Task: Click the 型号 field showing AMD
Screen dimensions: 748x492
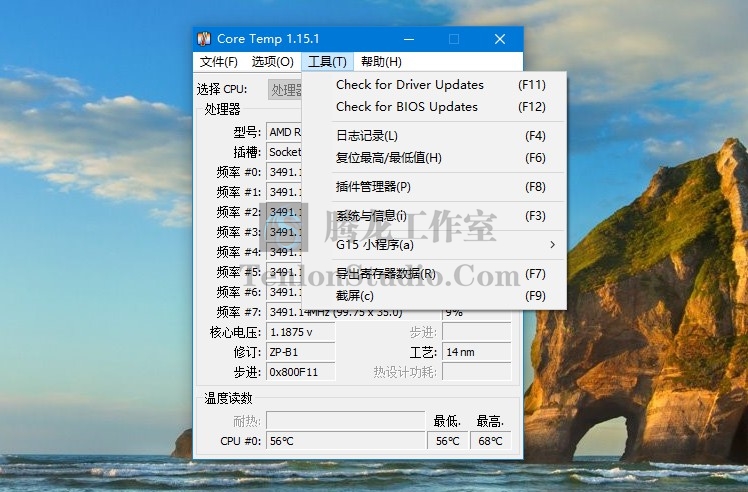Action: [x=284, y=132]
